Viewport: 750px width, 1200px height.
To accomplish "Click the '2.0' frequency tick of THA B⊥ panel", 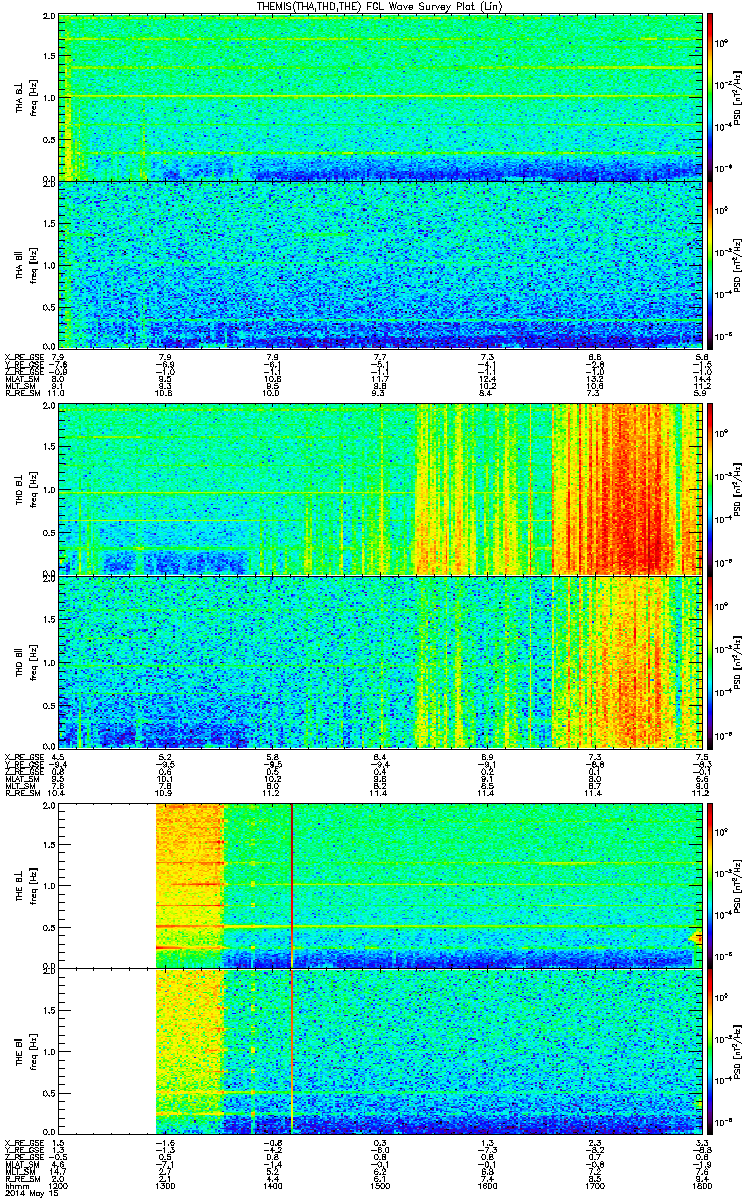I will click(48, 18).
